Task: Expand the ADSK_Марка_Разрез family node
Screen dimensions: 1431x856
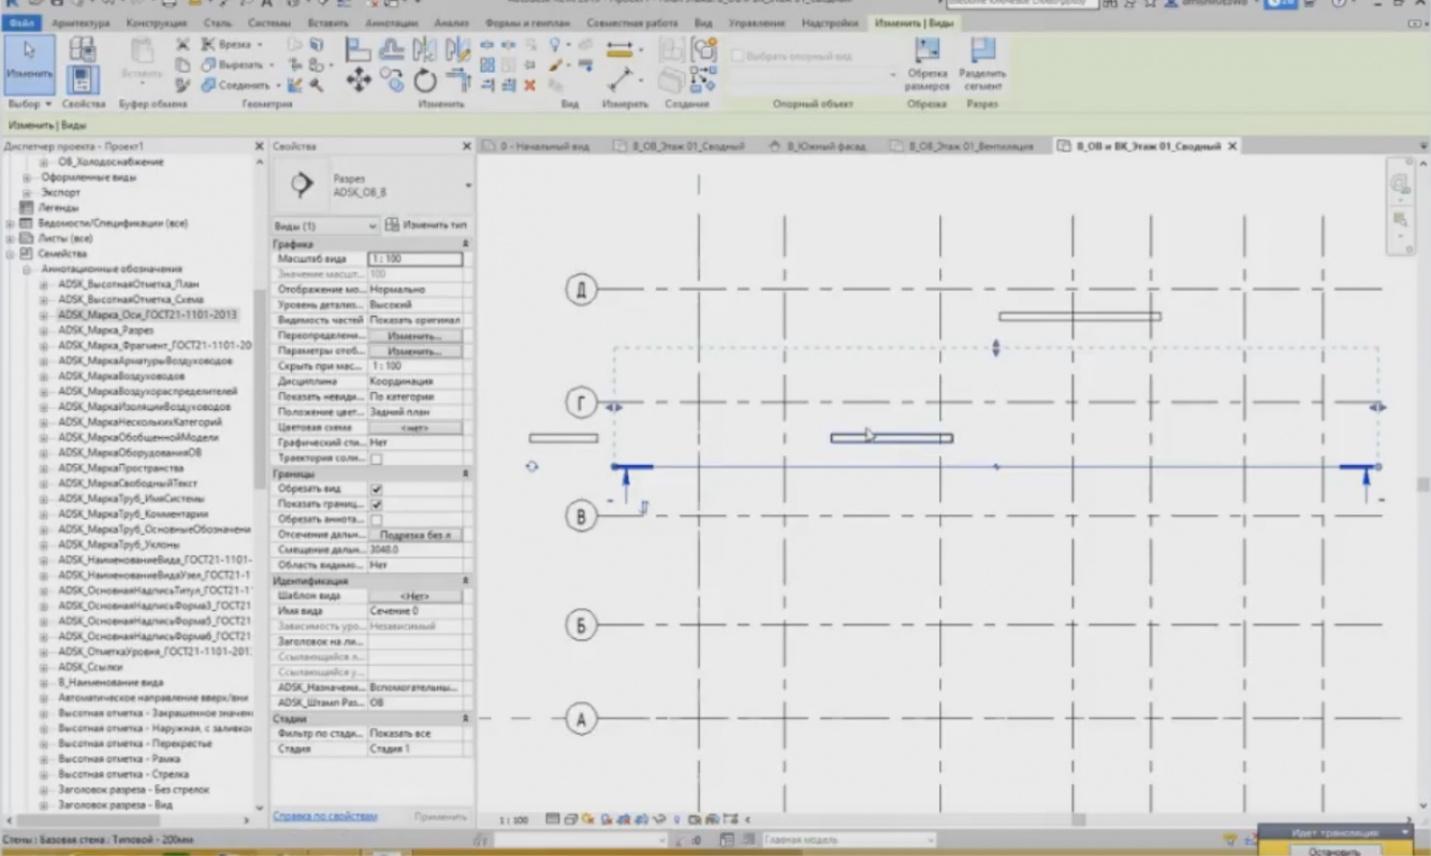Action: click(43, 330)
